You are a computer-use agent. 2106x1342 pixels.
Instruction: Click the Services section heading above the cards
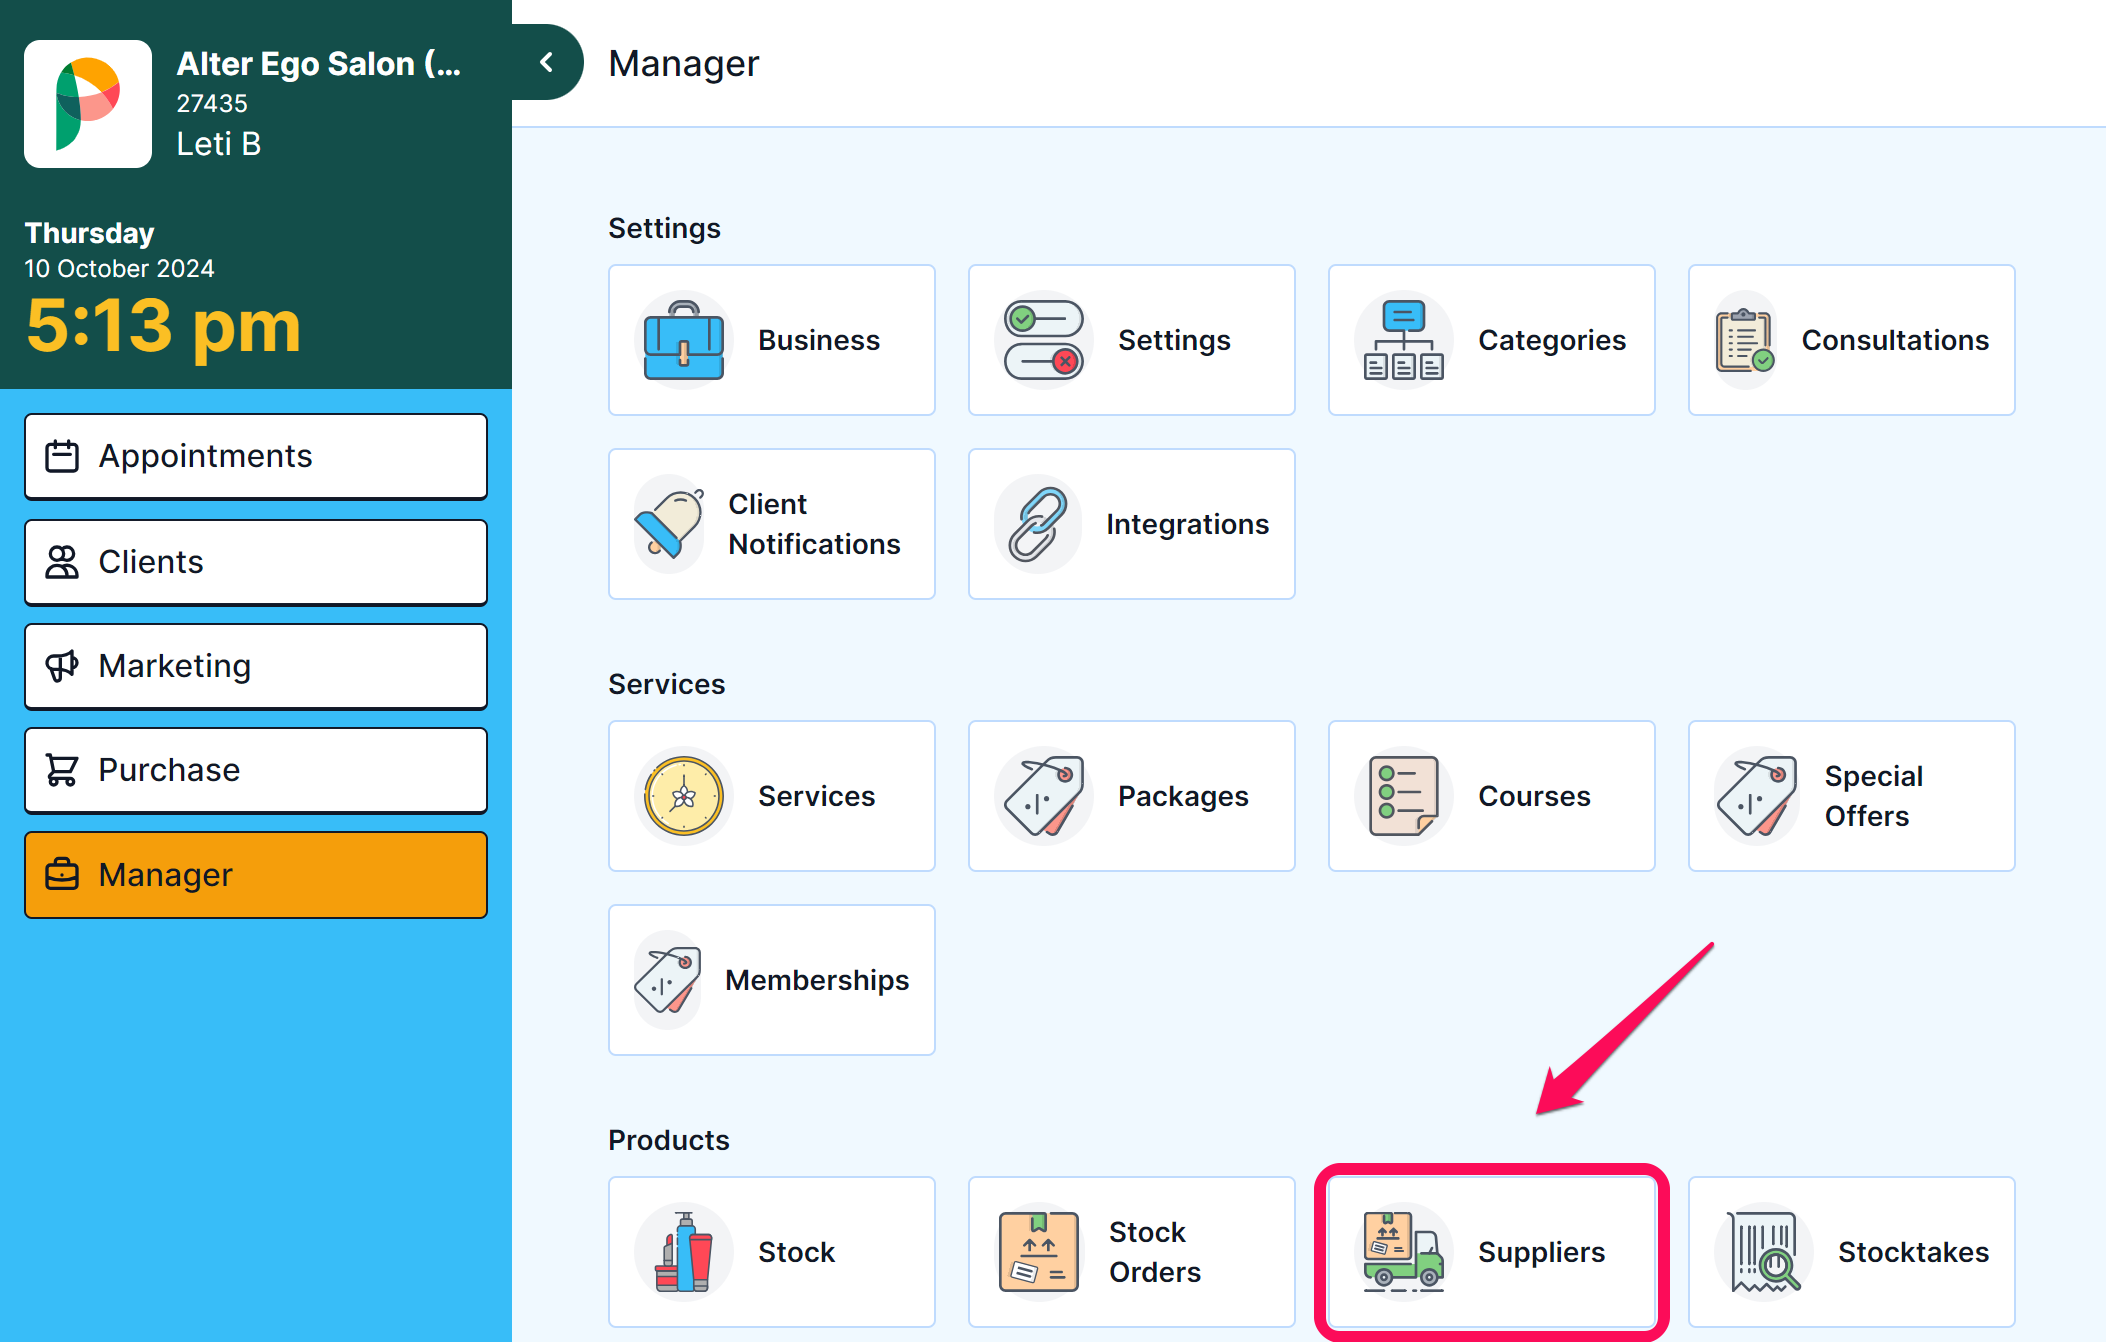coord(666,684)
